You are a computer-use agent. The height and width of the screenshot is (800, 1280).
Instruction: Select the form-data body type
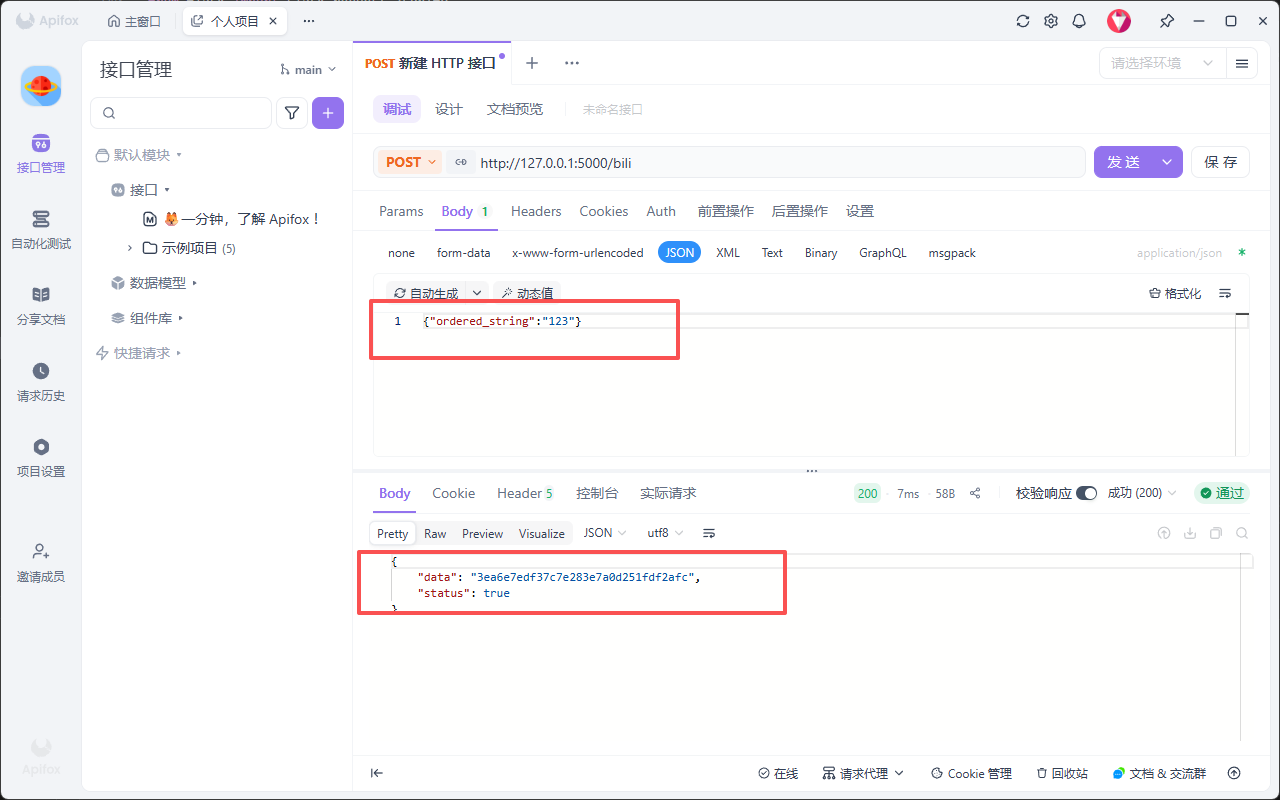(463, 253)
